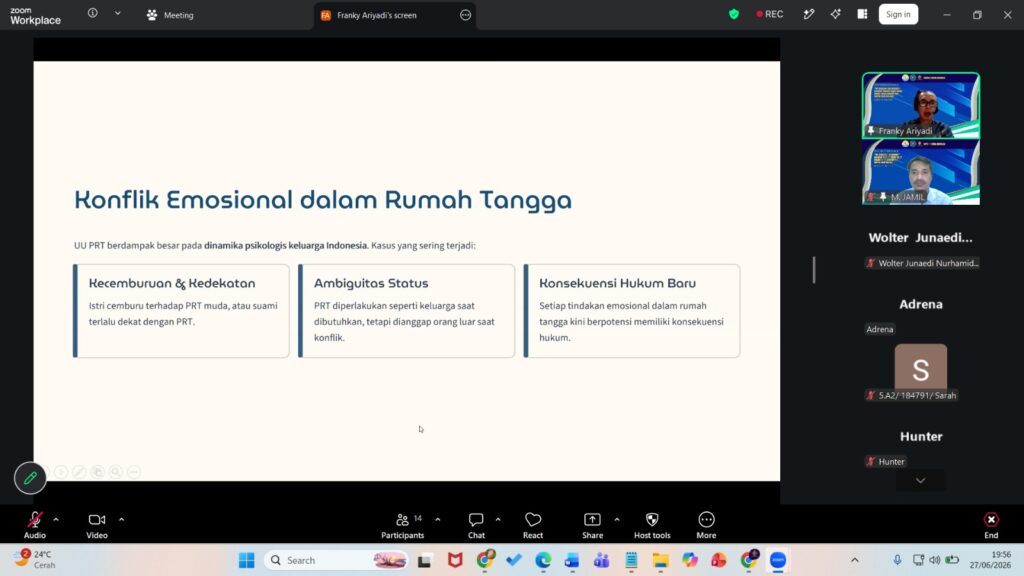The height and width of the screenshot is (576, 1024).
Task: Open the Chat panel
Action: tap(476, 524)
